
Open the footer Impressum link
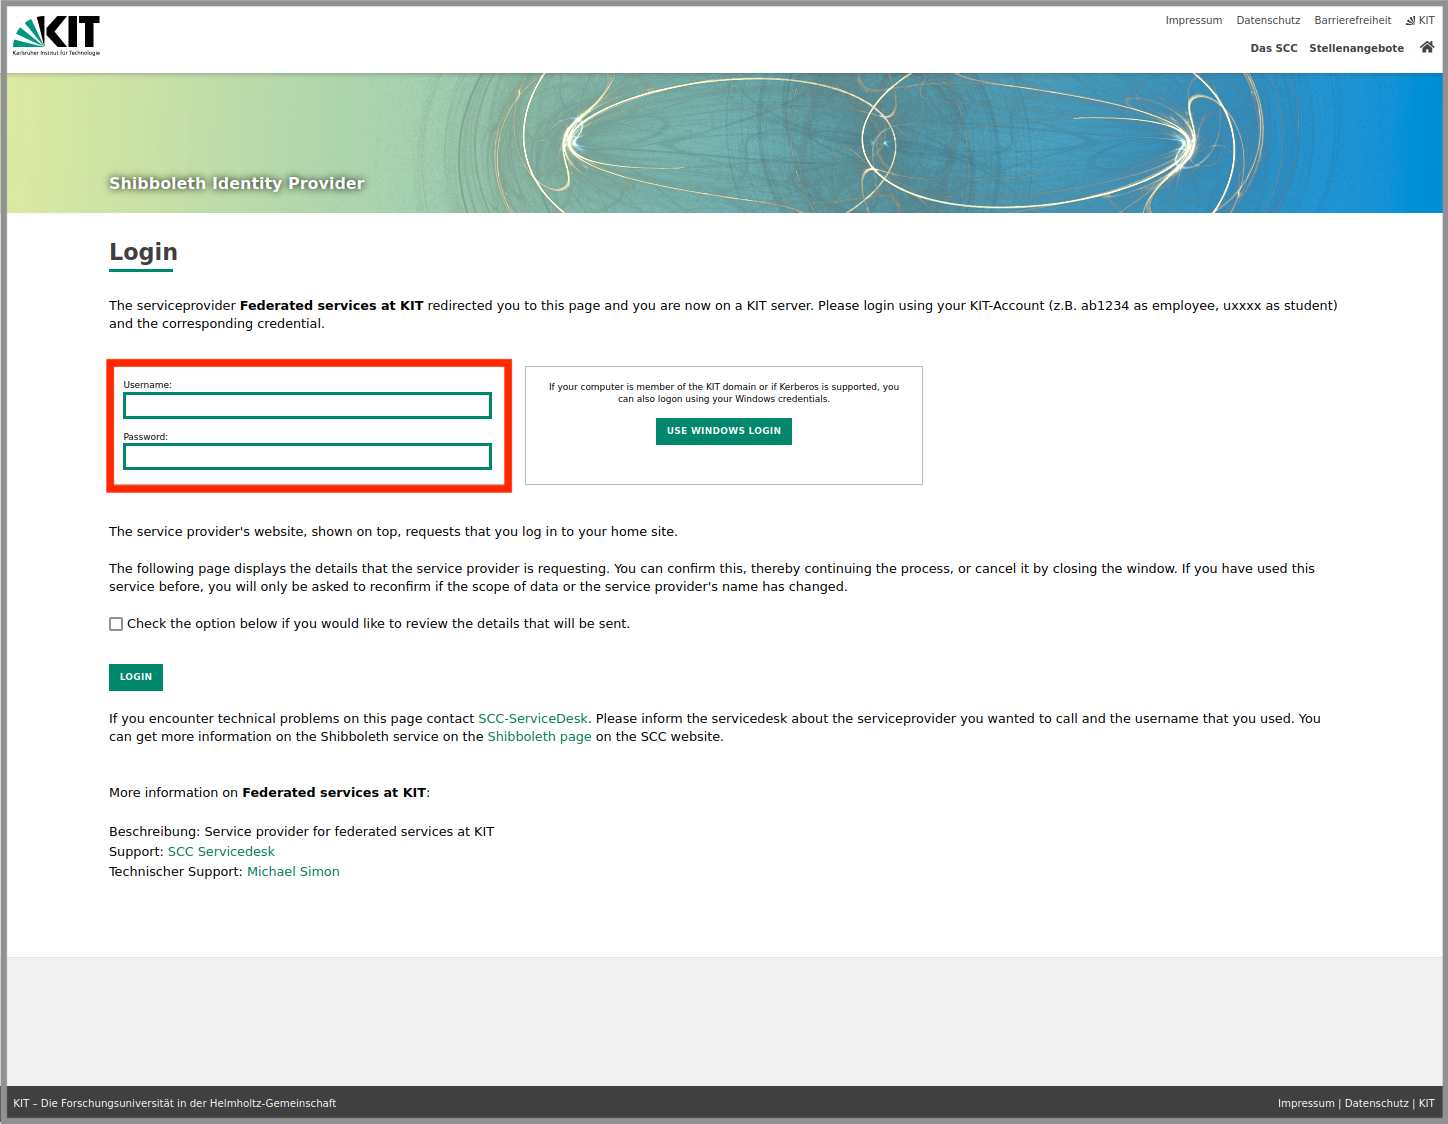tap(1306, 1103)
